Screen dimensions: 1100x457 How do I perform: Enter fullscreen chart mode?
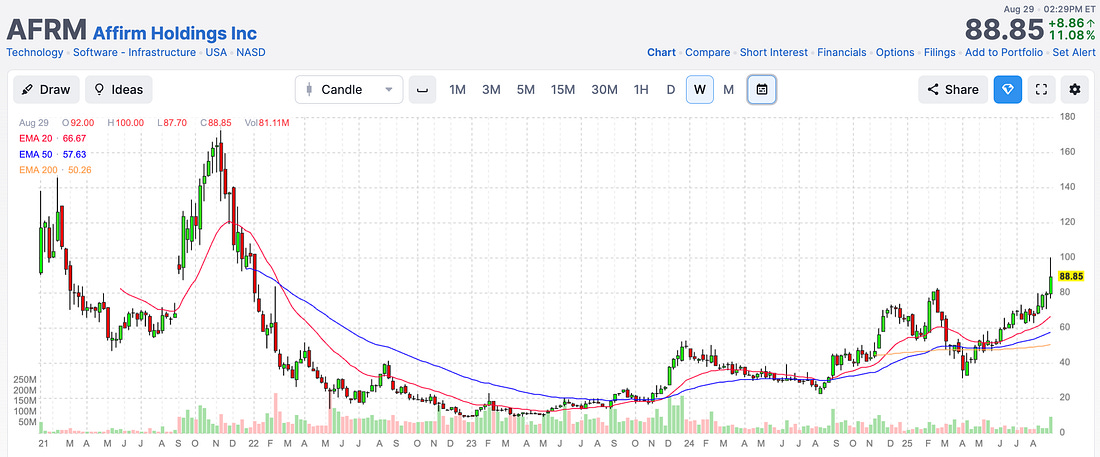pyautogui.click(x=1041, y=90)
